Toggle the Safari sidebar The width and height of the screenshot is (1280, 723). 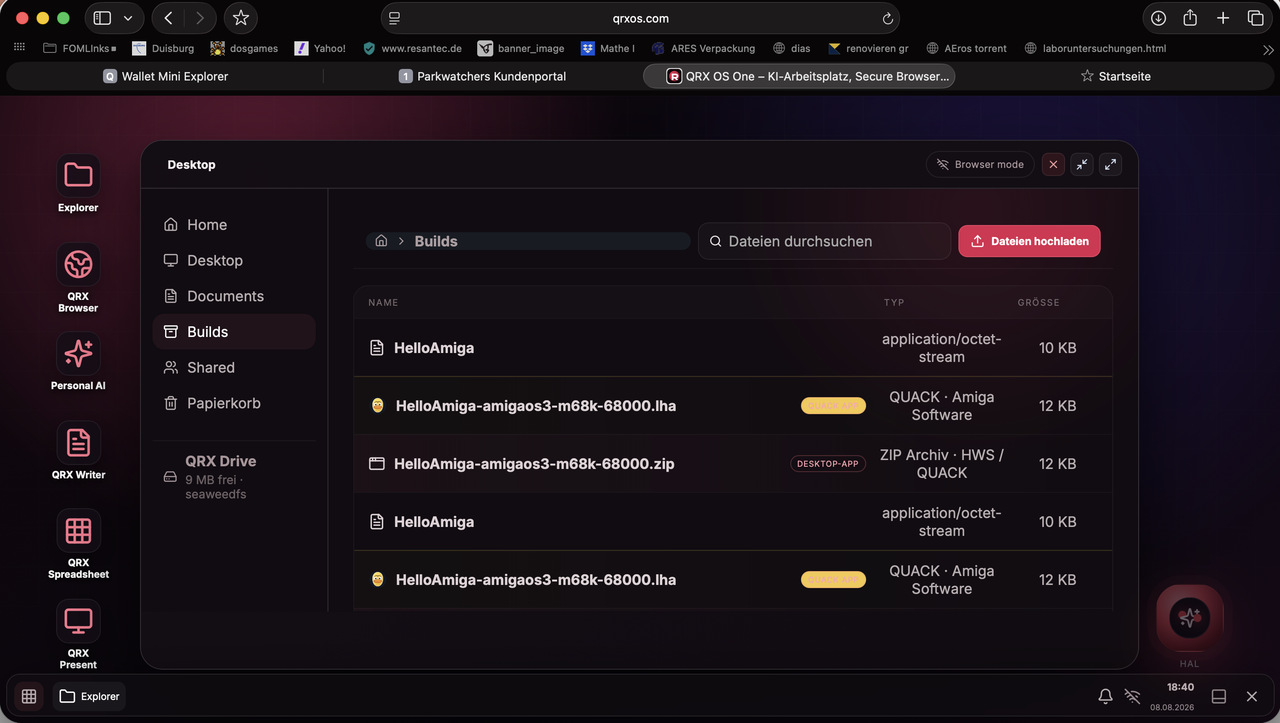(102, 18)
